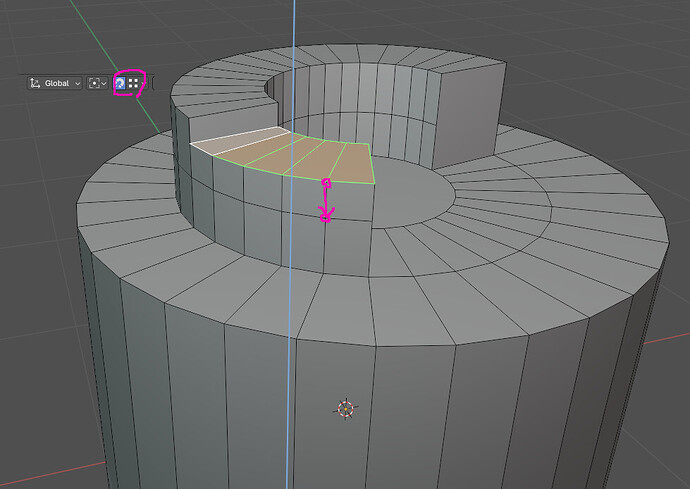
Task: Toggle the blue Snap magnet icon
Action: point(120,83)
